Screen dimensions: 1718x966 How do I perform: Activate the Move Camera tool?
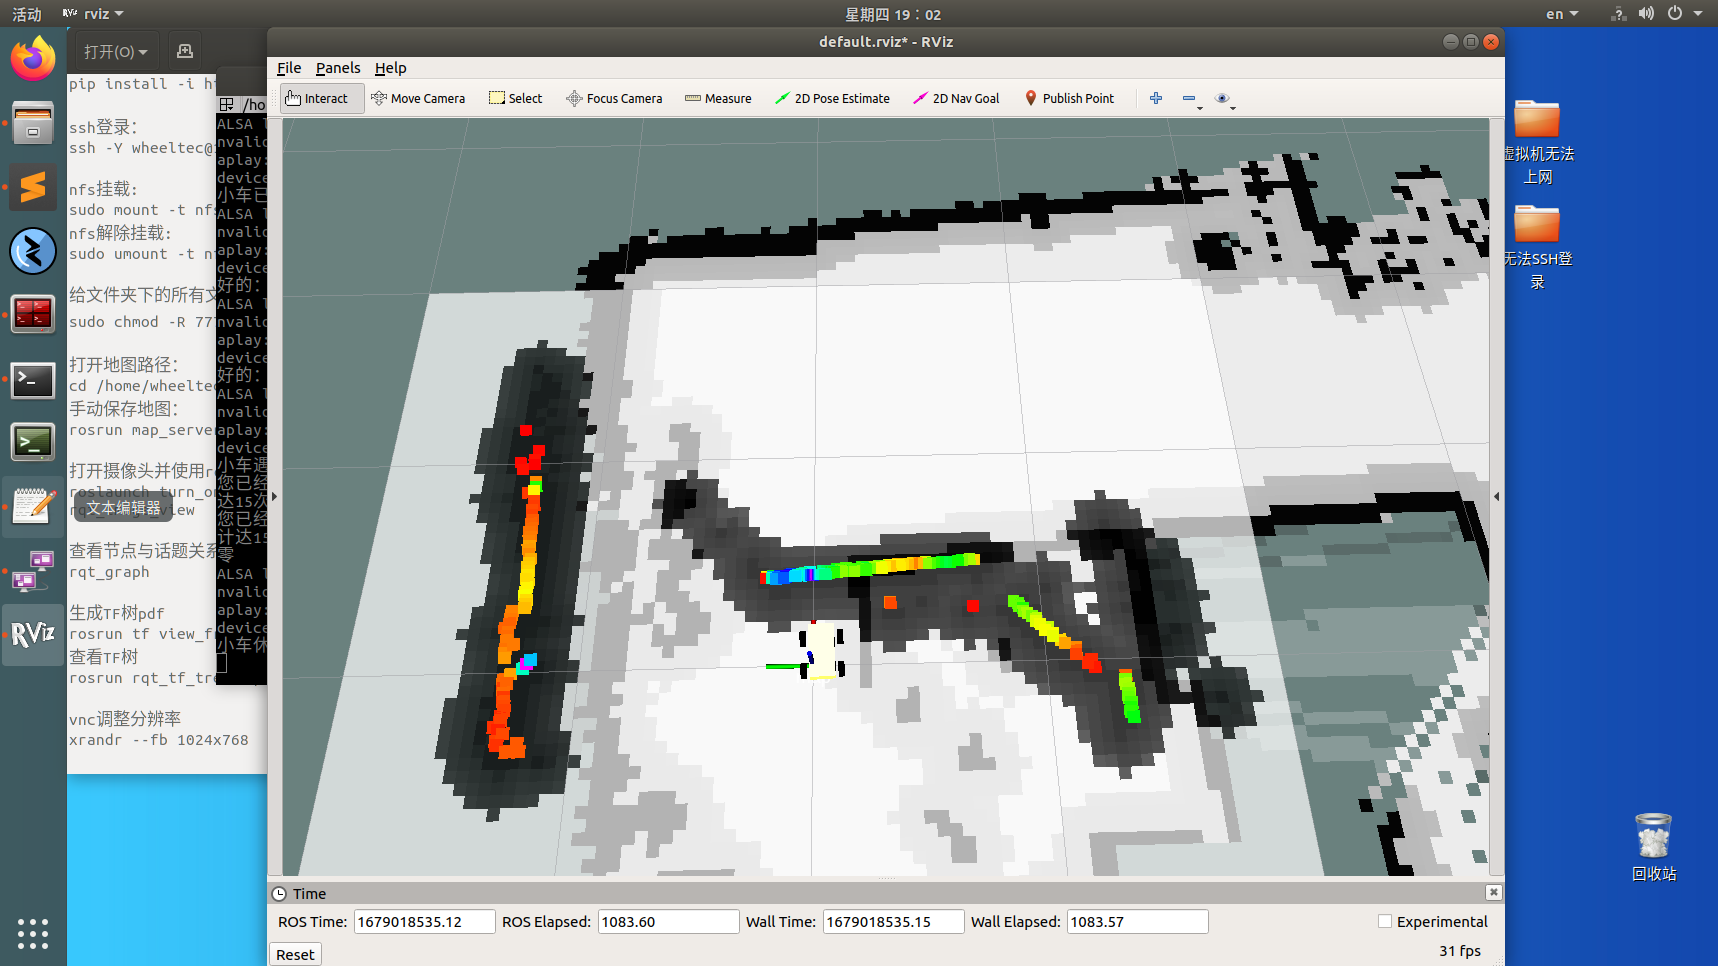click(x=418, y=98)
